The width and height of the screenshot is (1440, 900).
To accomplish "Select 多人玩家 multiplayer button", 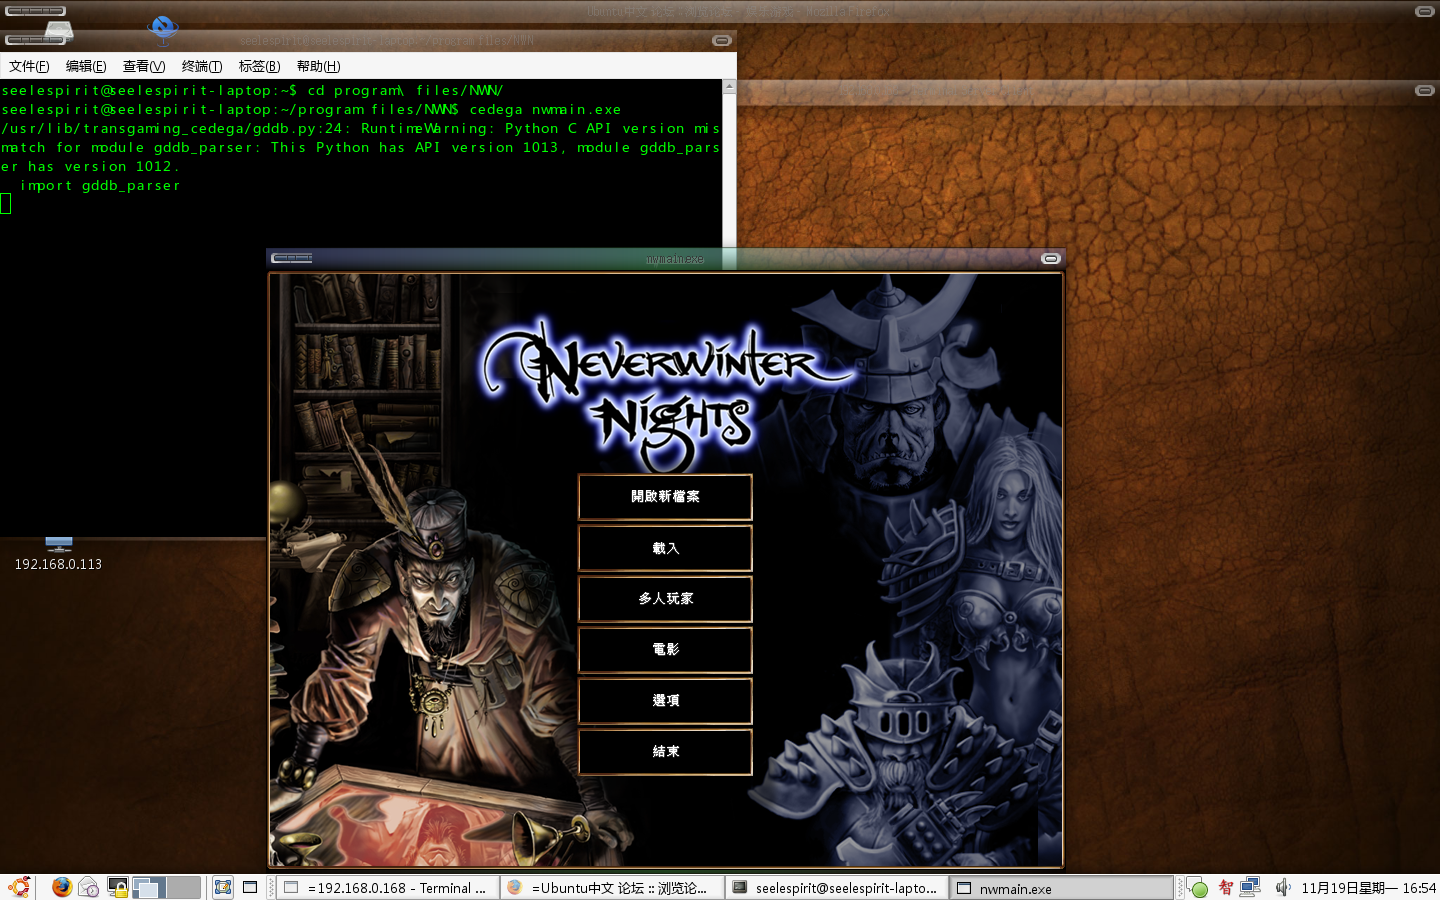I will (x=665, y=599).
